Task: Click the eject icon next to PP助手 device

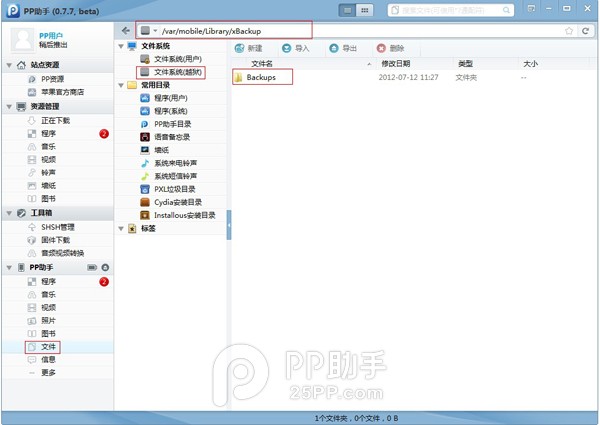Action: pyautogui.click(x=105, y=268)
